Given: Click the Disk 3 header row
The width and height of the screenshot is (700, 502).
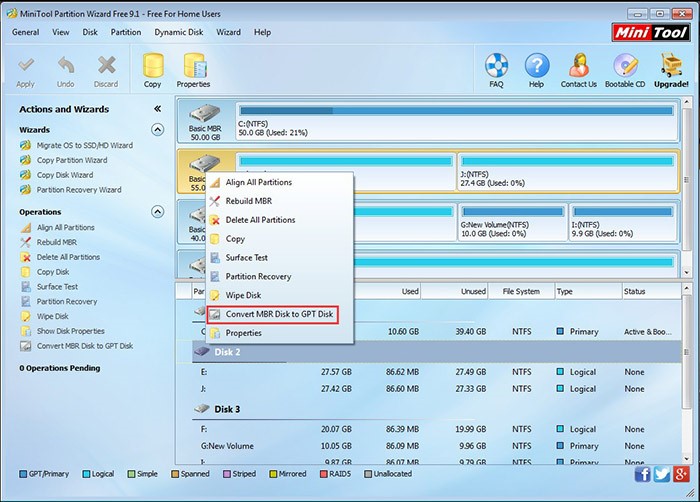Looking at the screenshot, I should click(437, 409).
